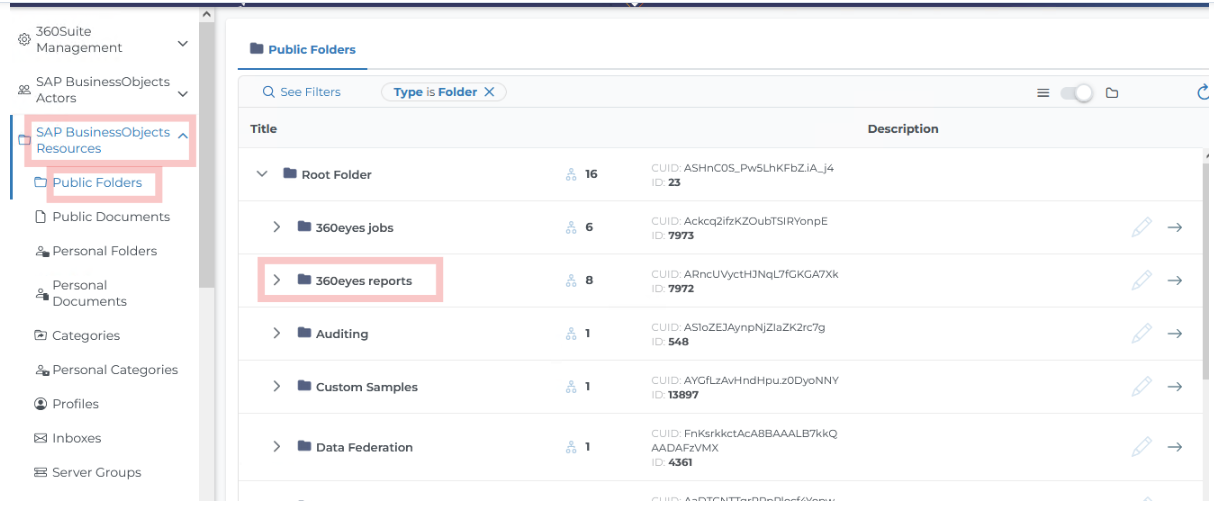The width and height of the screenshot is (1214, 512).
Task: Open Public Documents in the sidebar
Action: 111,217
